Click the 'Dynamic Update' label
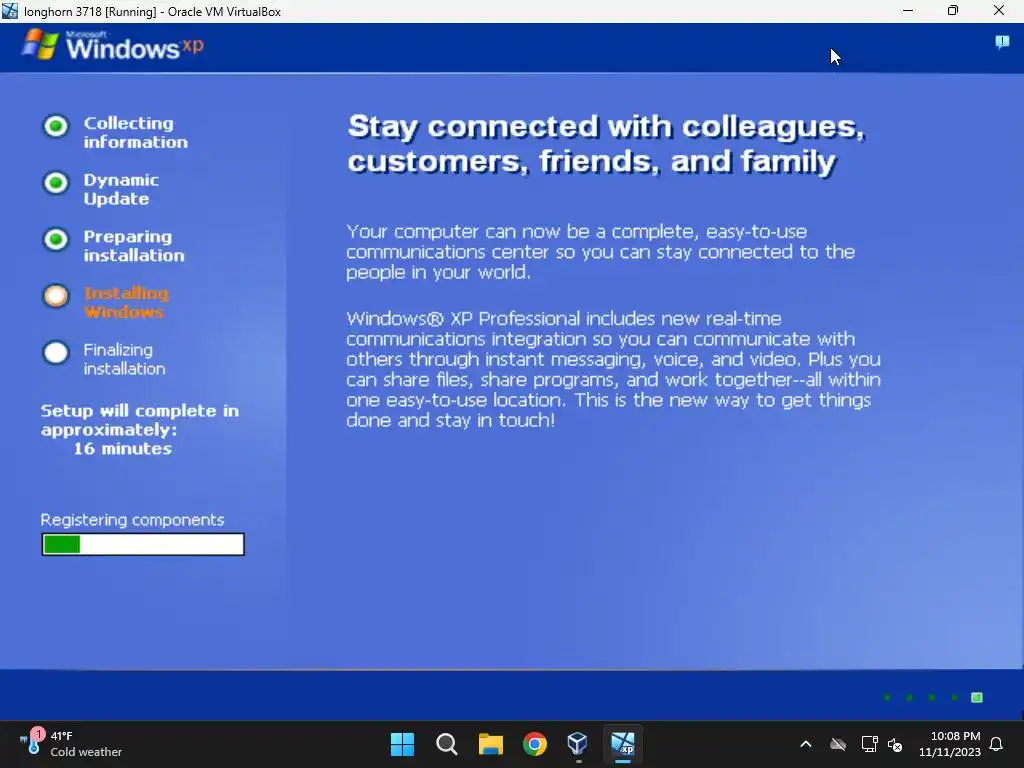This screenshot has height=768, width=1024. coord(121,189)
